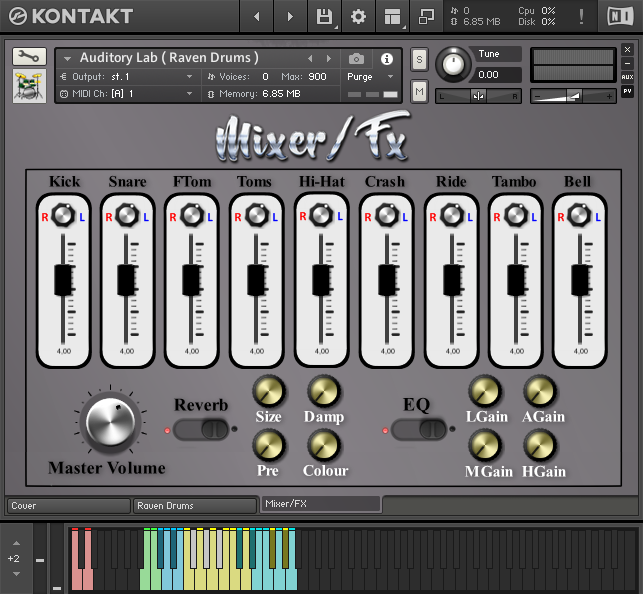
Task: Click the Tambo volume fader
Action: point(516,280)
